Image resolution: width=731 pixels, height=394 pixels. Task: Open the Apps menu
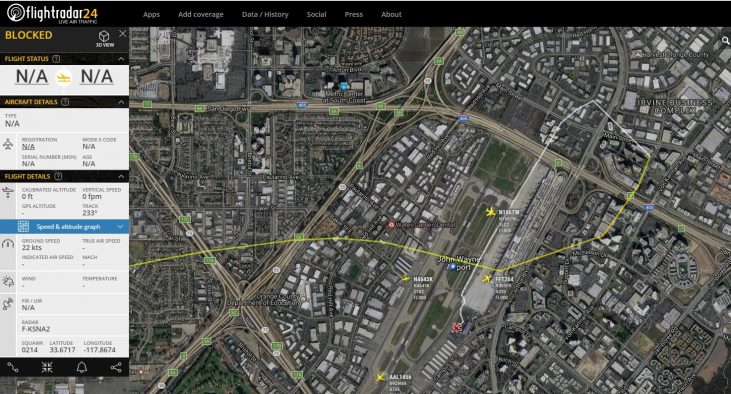[151, 14]
